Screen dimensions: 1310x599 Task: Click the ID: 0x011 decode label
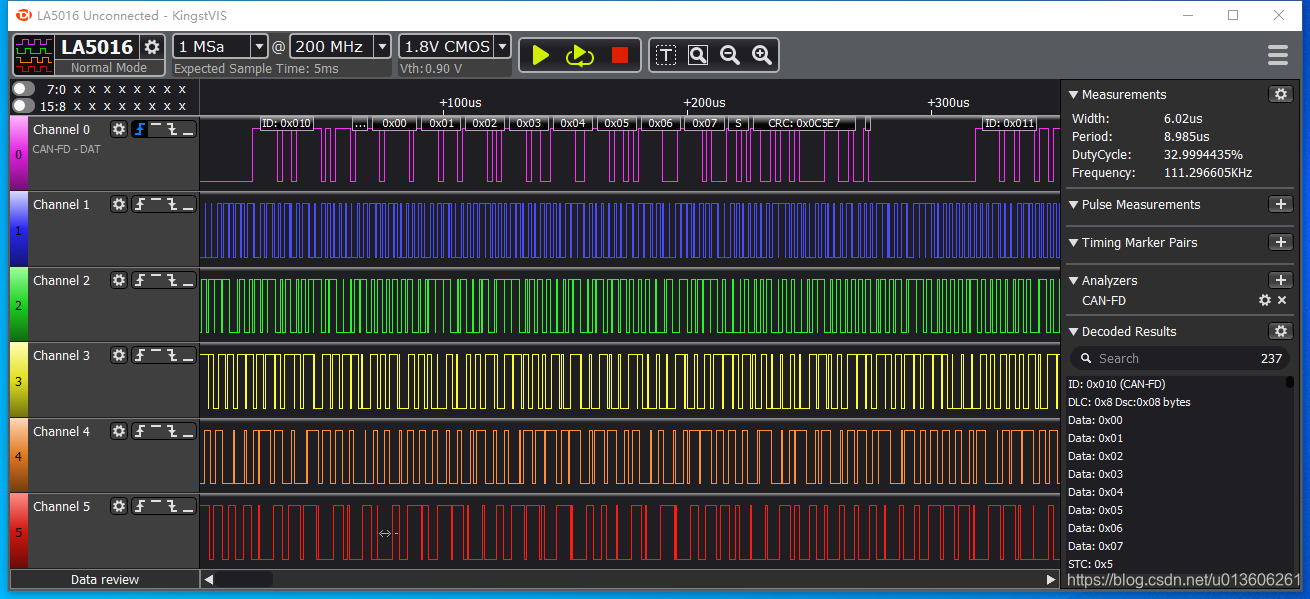pyautogui.click(x=1009, y=123)
